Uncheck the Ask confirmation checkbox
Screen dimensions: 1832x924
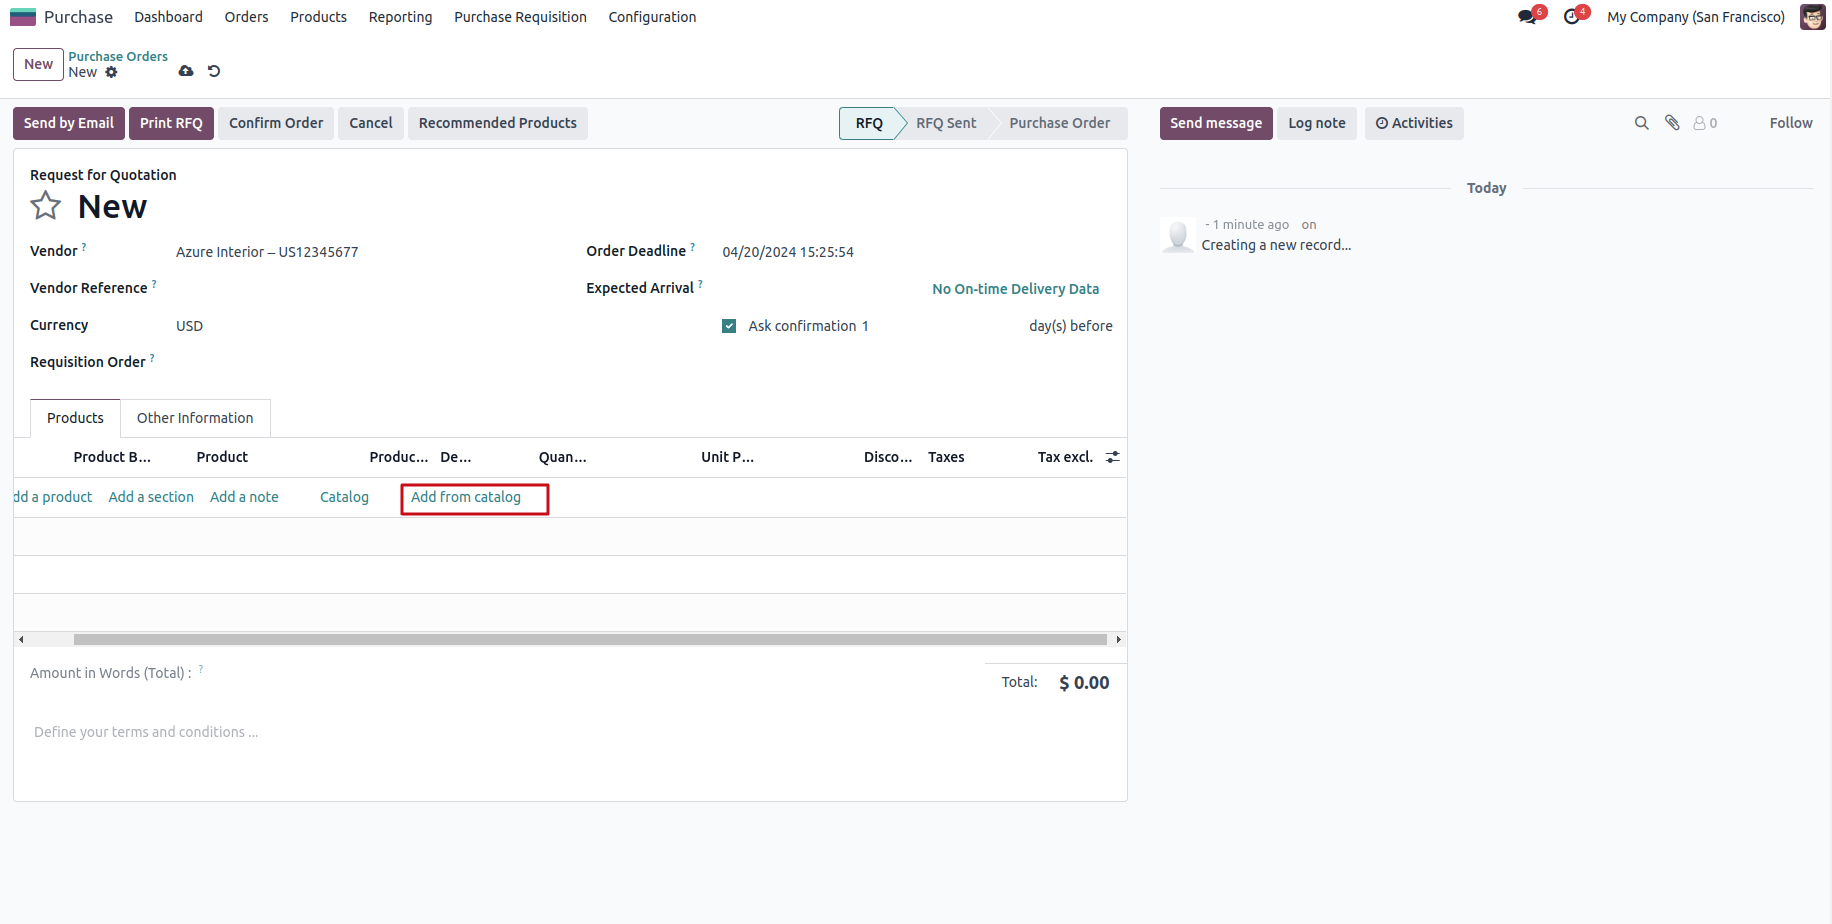[729, 326]
